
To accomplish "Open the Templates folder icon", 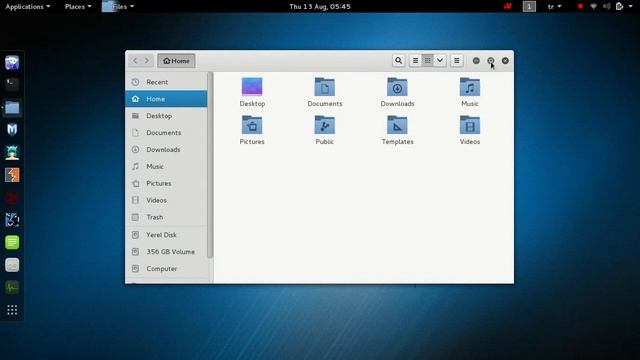I will 397,124.
